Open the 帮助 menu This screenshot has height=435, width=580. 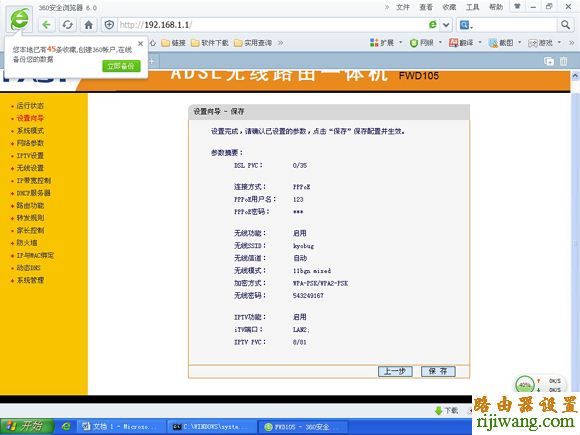(496, 7)
